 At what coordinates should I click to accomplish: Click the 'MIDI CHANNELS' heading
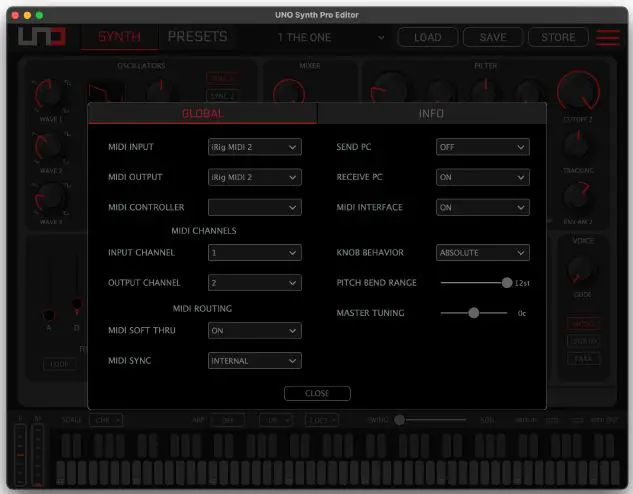tap(204, 231)
